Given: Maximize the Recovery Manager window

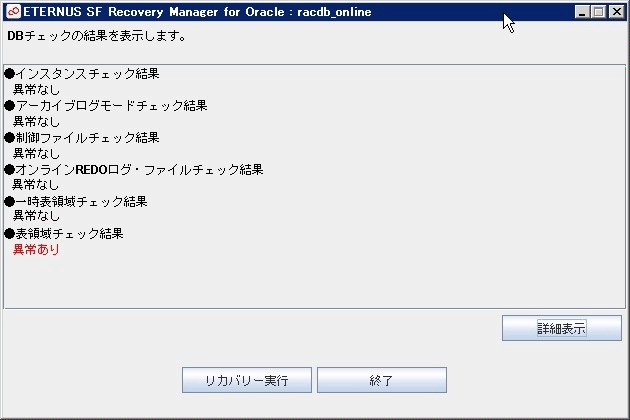Looking at the screenshot, I should (599, 12).
